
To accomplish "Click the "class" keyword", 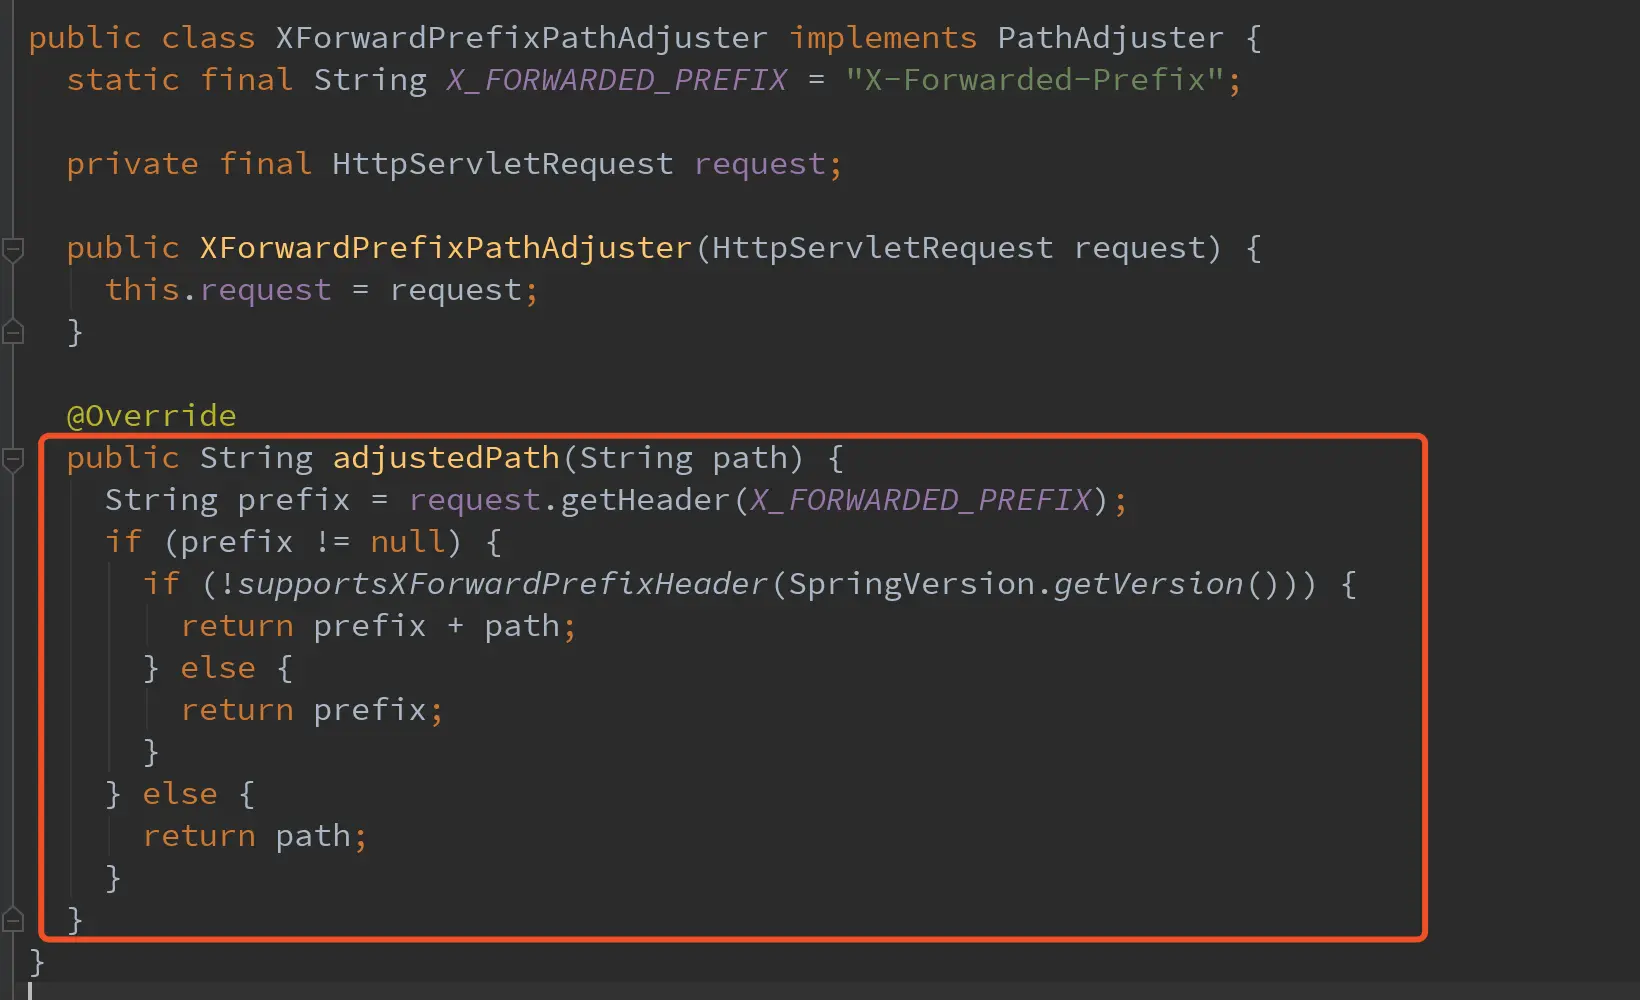I will click(208, 38).
